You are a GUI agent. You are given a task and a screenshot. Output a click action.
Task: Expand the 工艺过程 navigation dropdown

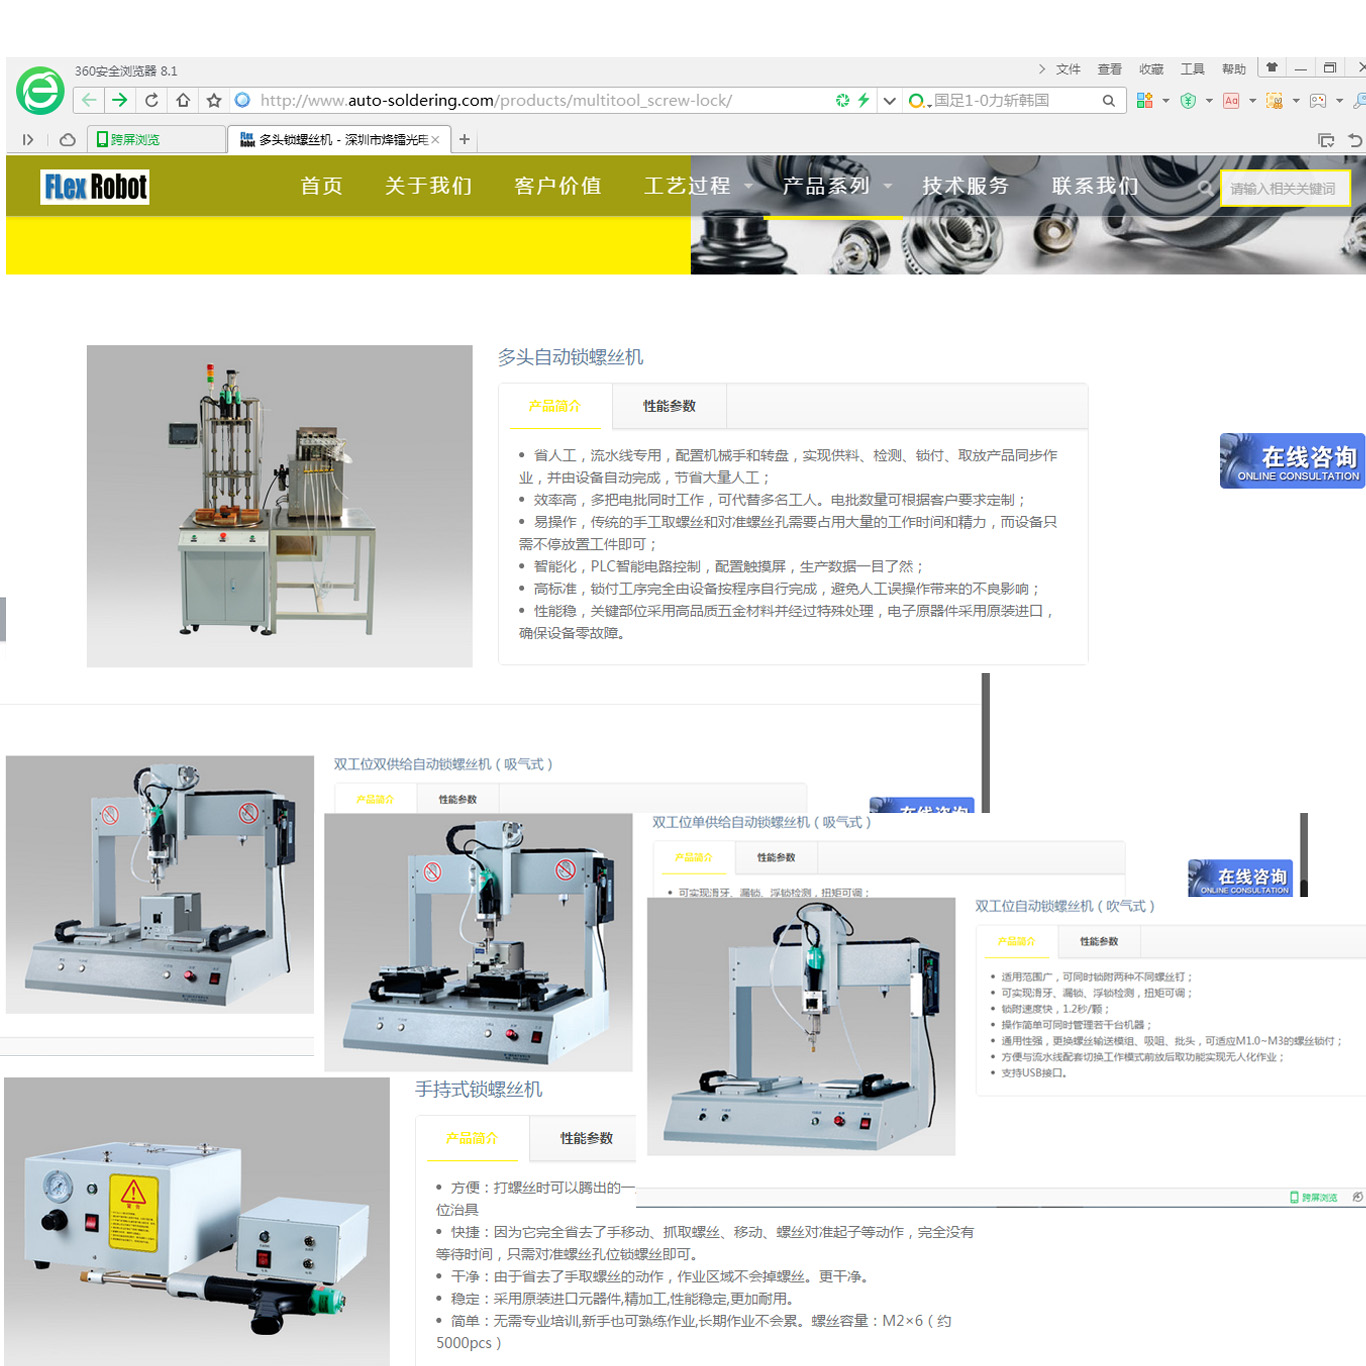(687, 186)
